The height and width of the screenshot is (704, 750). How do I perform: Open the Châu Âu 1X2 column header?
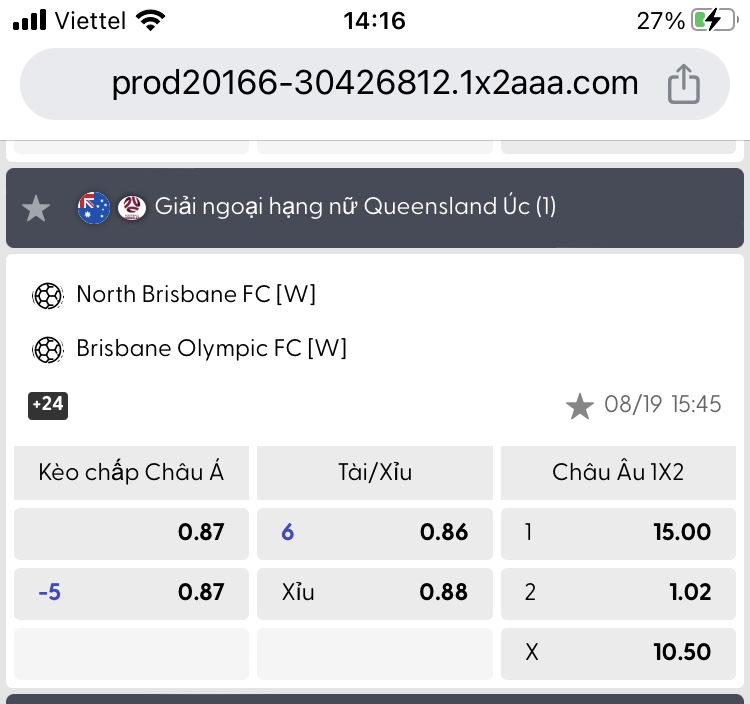click(618, 473)
